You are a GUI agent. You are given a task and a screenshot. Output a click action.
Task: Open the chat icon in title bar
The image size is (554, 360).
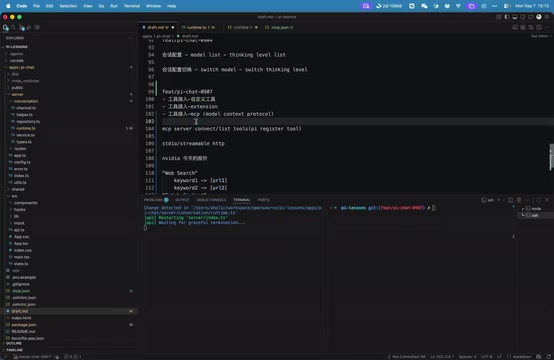click(531, 17)
